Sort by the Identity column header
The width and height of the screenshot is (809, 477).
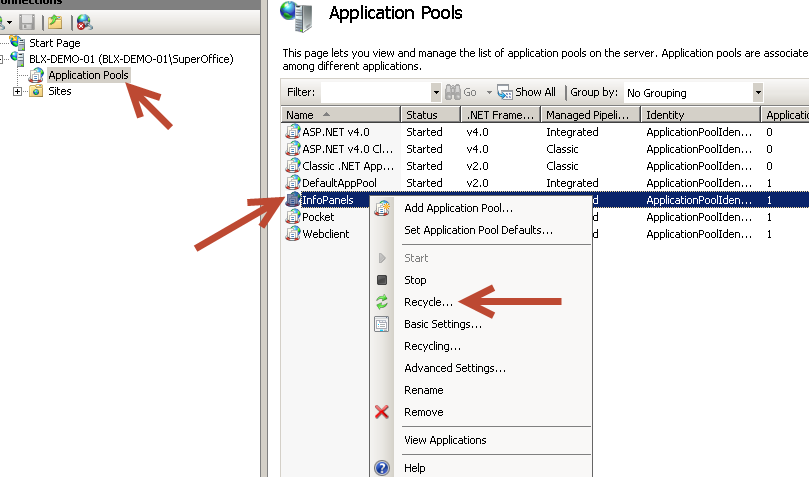pos(700,114)
